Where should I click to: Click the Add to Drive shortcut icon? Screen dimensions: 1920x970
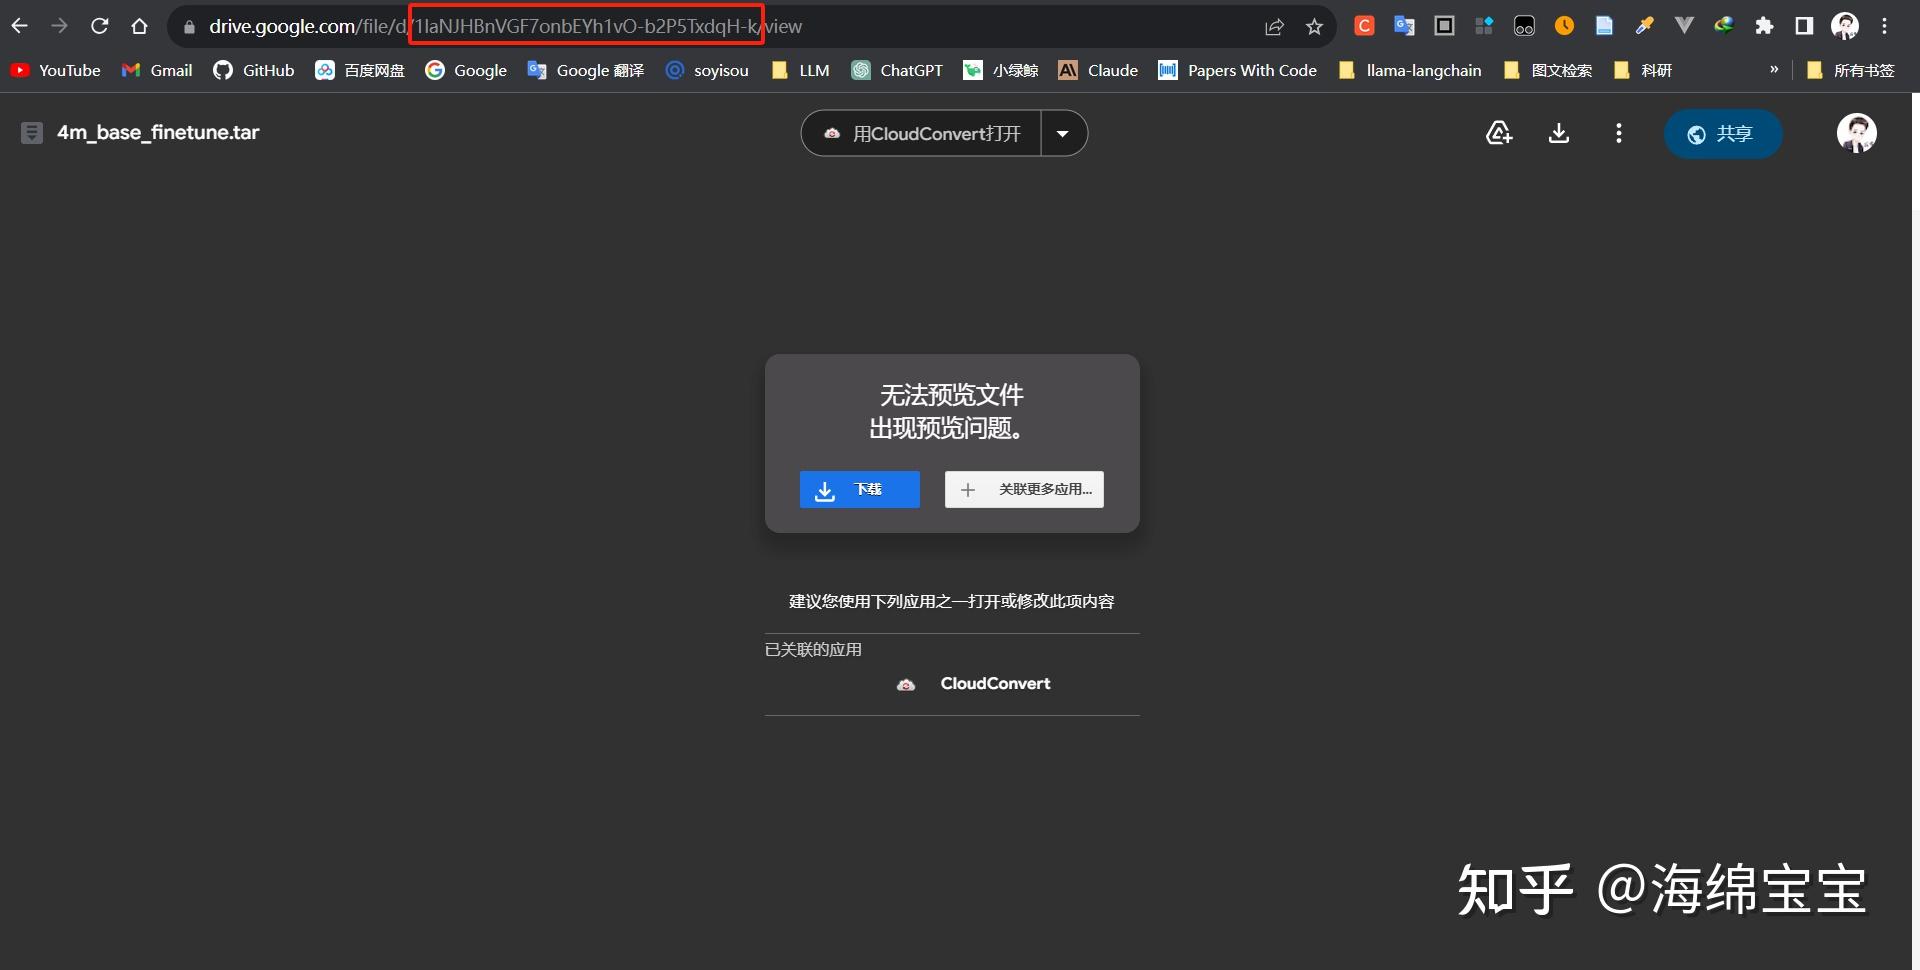point(1498,132)
